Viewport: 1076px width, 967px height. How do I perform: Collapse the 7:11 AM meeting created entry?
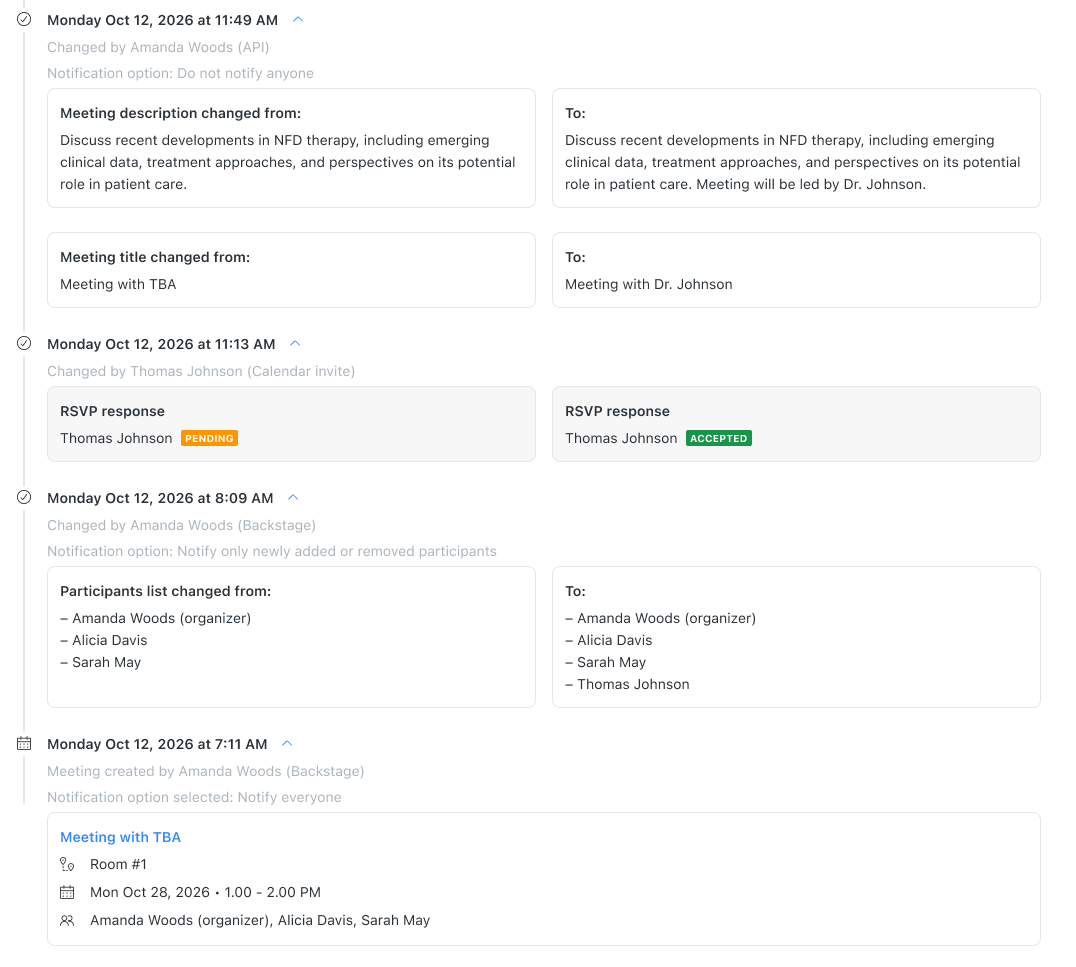click(x=288, y=743)
